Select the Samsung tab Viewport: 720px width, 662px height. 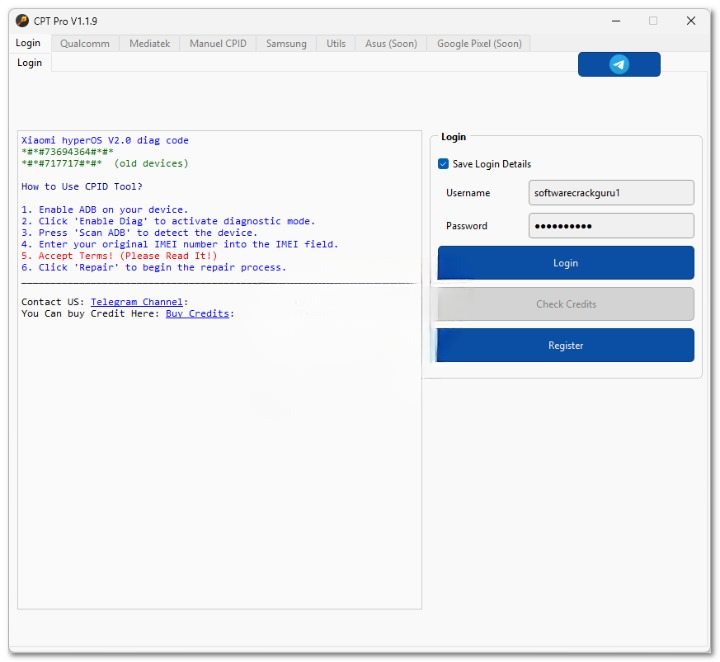click(286, 44)
